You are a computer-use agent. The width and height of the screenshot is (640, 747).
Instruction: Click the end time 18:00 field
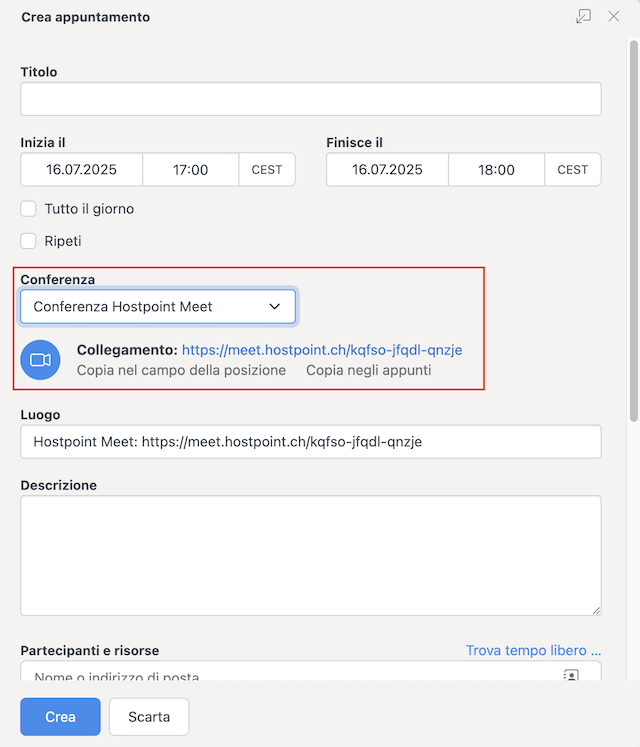pyautogui.click(x=497, y=170)
